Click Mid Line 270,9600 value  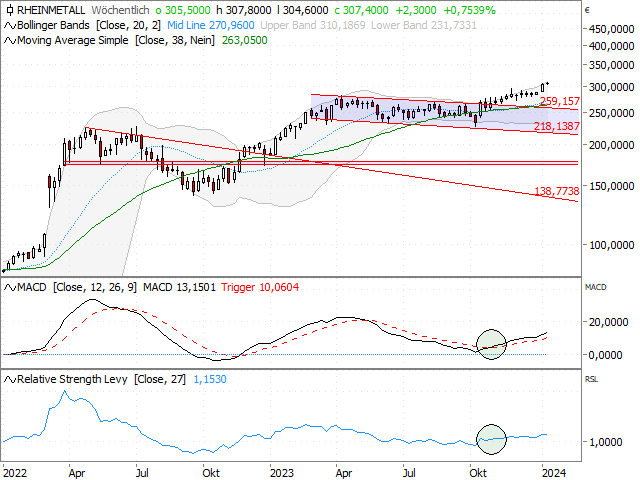[x=211, y=25]
